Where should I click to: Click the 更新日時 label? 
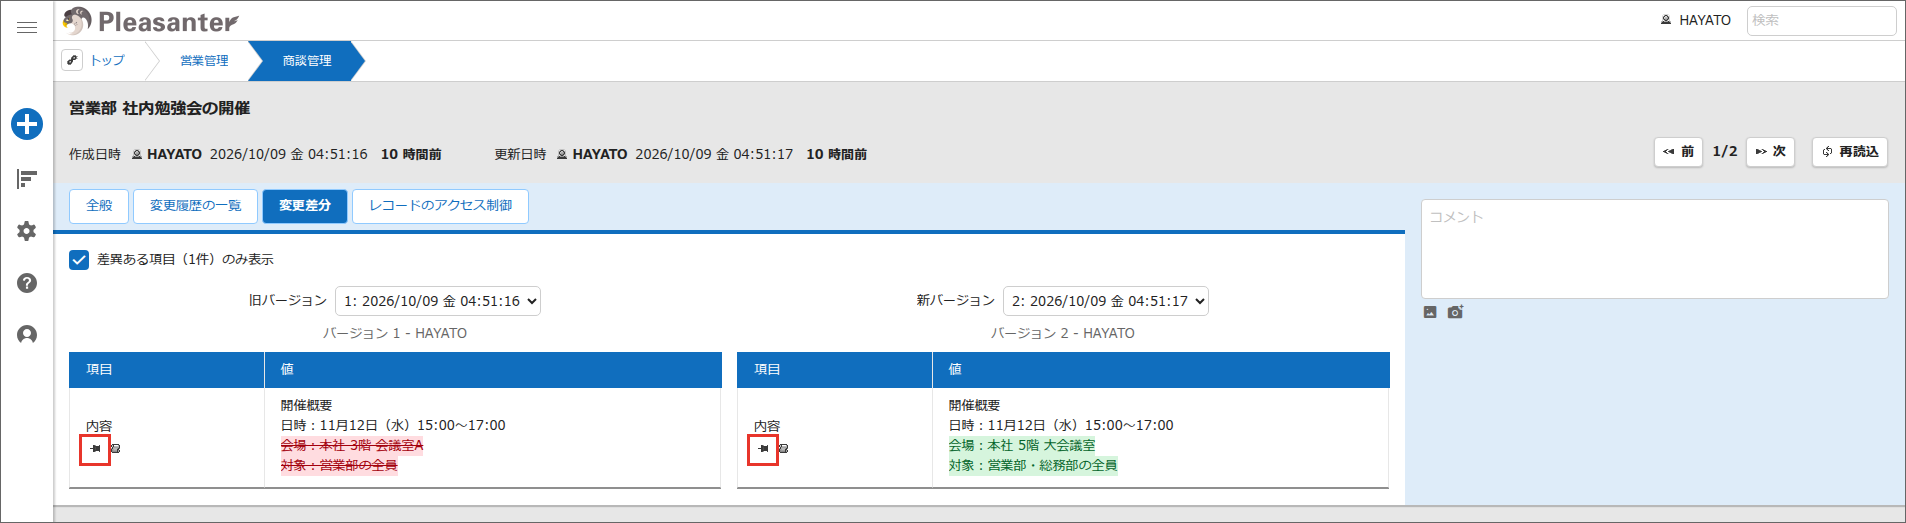520,155
